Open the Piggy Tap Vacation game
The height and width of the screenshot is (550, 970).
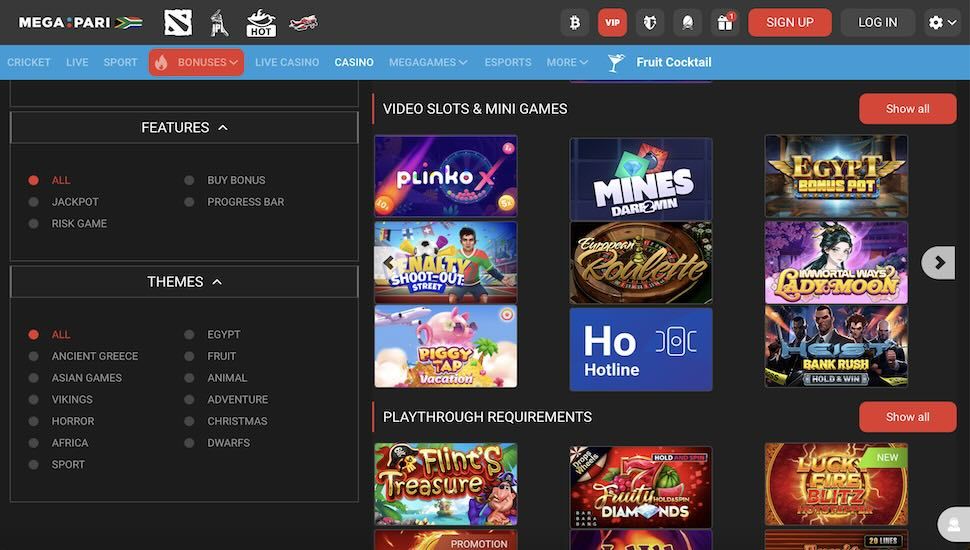pyautogui.click(x=446, y=346)
